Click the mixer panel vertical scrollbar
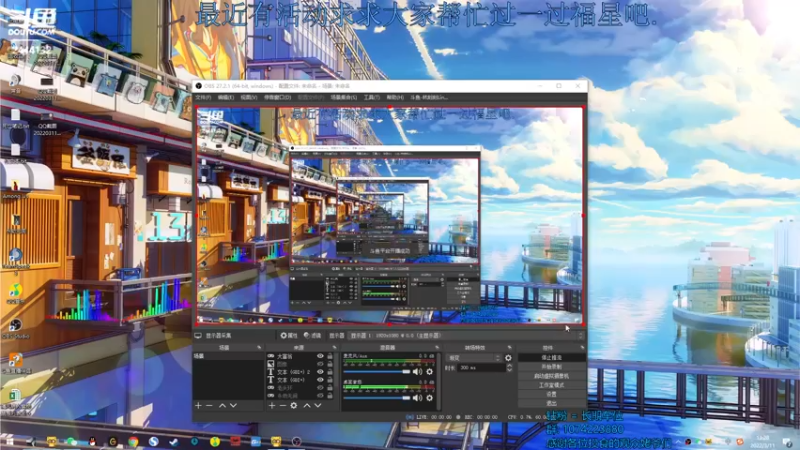800x450 pixels. (439, 380)
